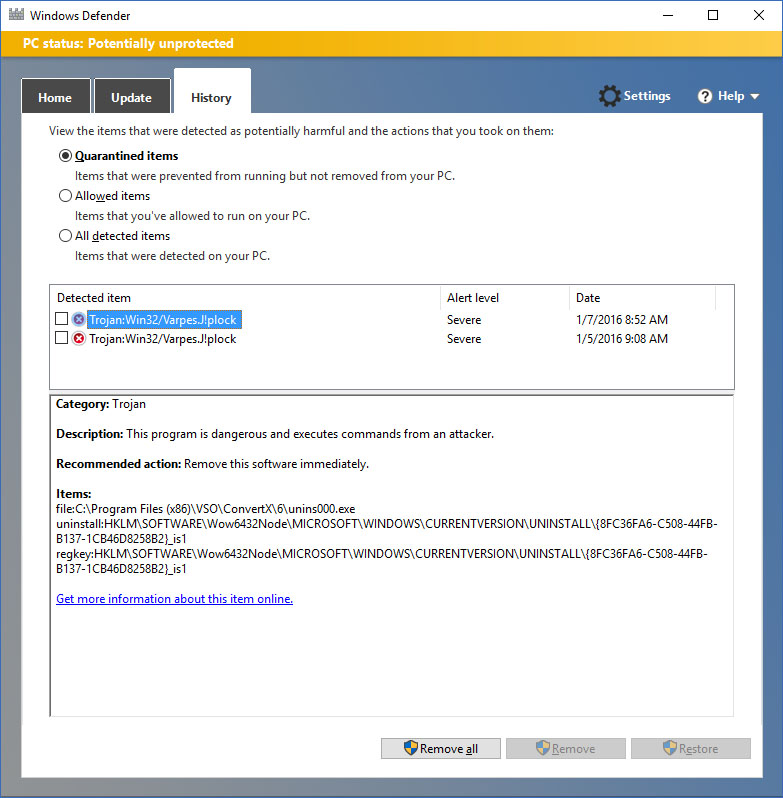Expand the Help dropdown arrow

[x=755, y=96]
